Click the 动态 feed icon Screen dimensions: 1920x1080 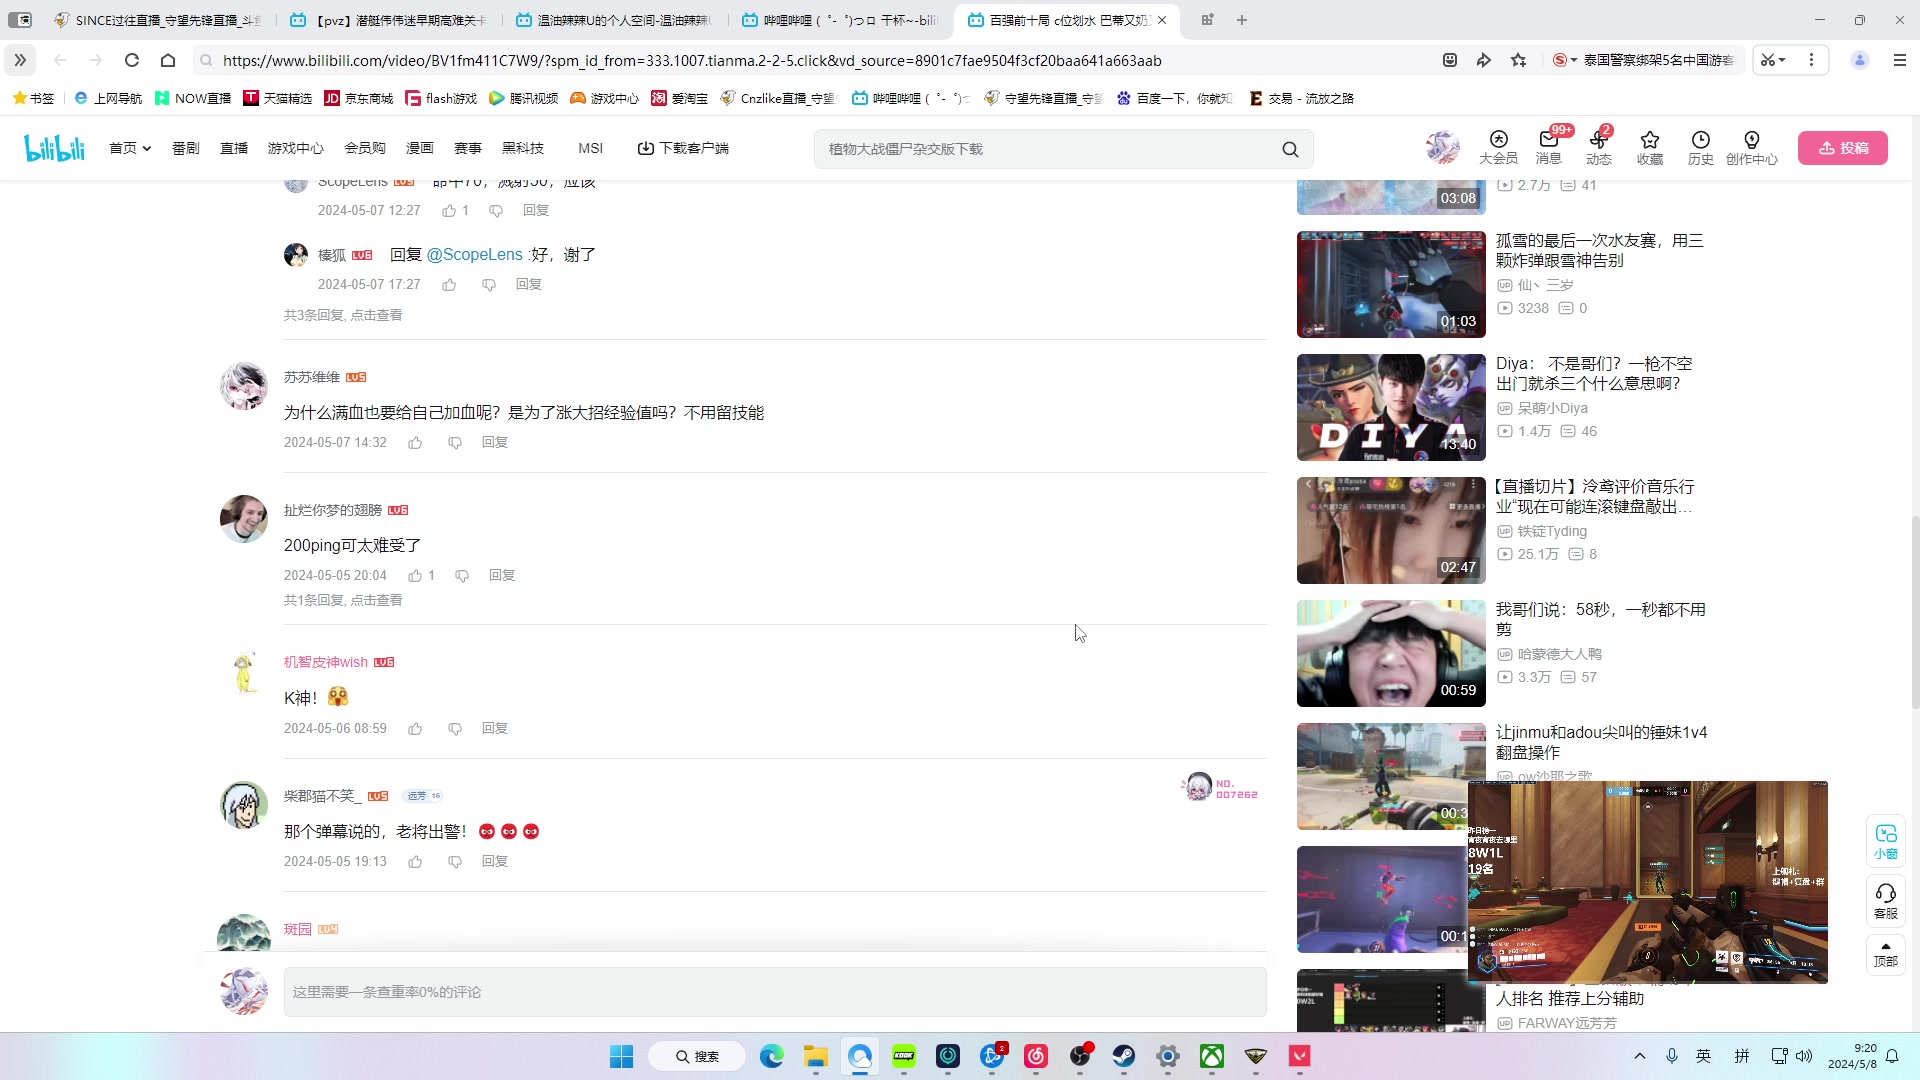click(1599, 147)
